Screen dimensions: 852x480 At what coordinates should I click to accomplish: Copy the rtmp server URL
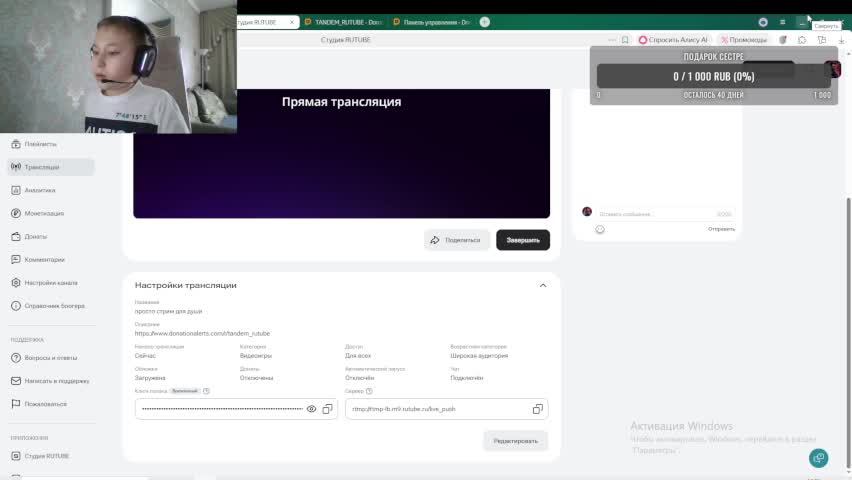tap(537, 409)
